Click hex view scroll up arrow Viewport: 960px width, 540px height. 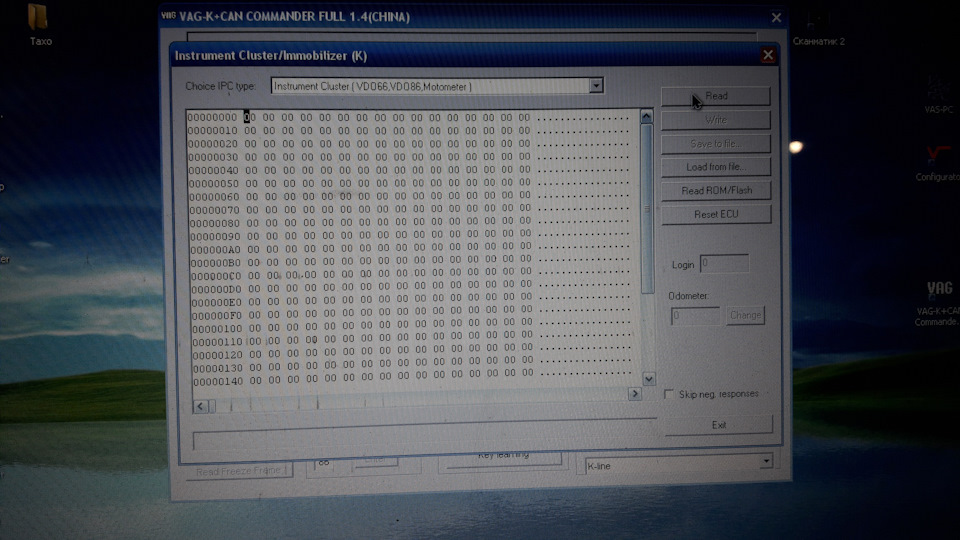647,116
